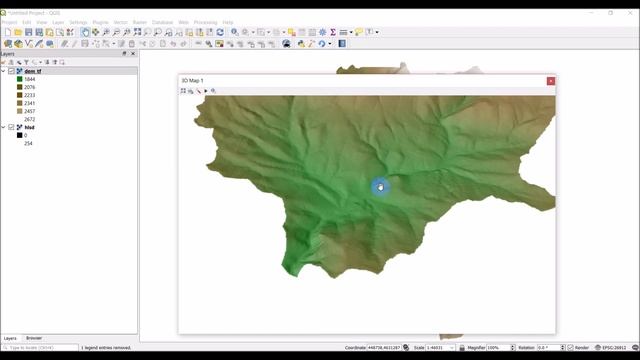Screen dimensions: 640x360
Task: Click the blue book help icon in toolbar
Action: pos(342,44)
